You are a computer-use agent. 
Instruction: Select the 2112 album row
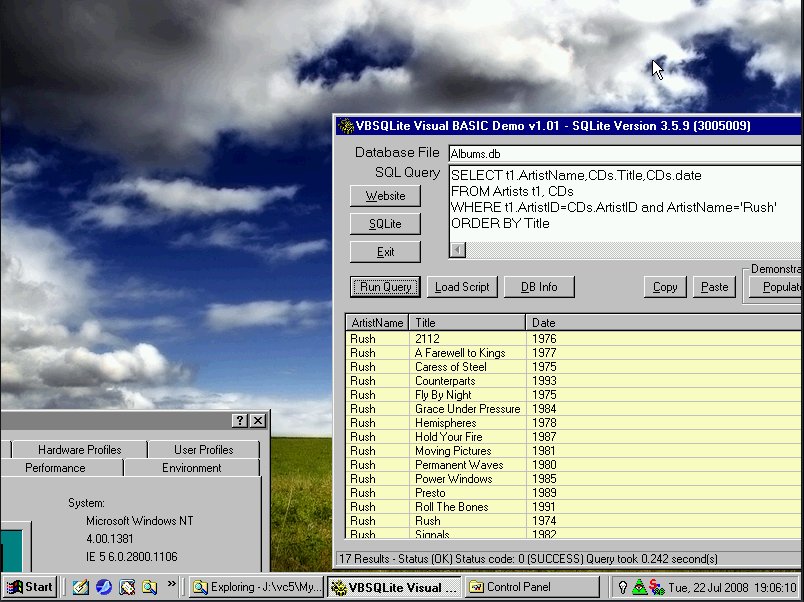tap(573, 339)
